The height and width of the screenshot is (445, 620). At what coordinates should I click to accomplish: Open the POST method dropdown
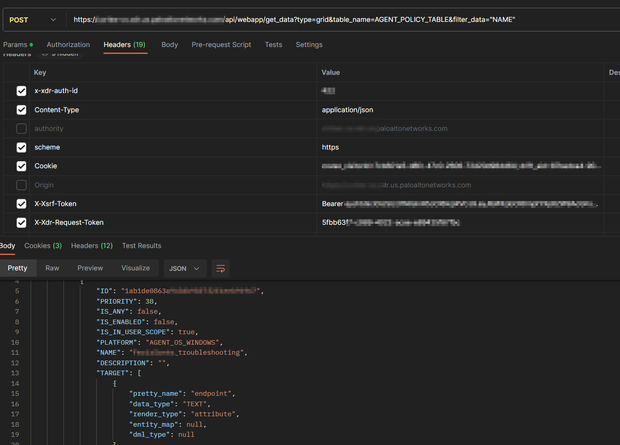point(33,19)
